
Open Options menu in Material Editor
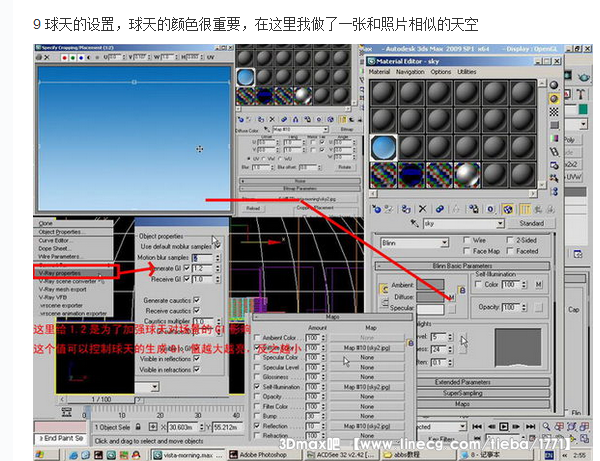tap(441, 72)
